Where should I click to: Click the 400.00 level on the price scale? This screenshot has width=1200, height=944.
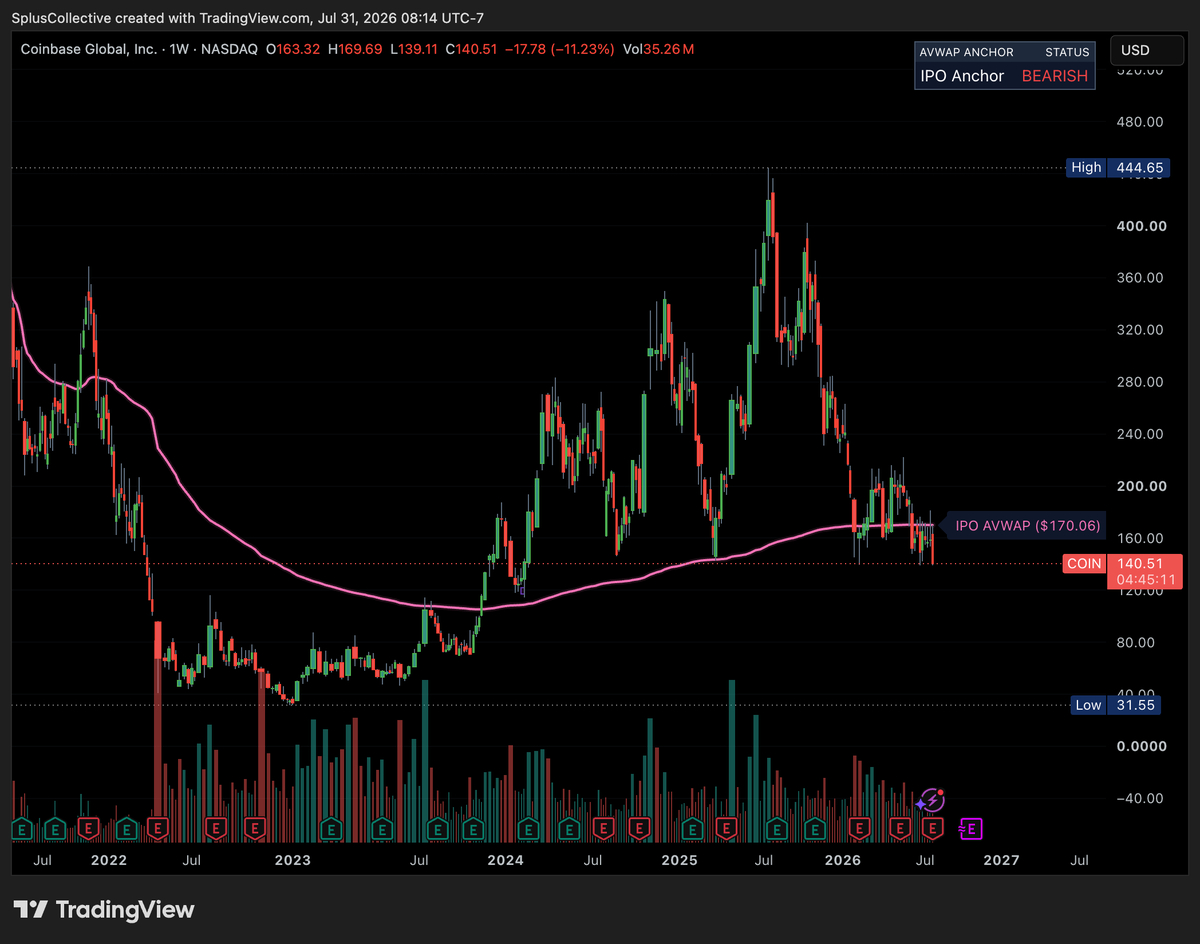pyautogui.click(x=1141, y=226)
